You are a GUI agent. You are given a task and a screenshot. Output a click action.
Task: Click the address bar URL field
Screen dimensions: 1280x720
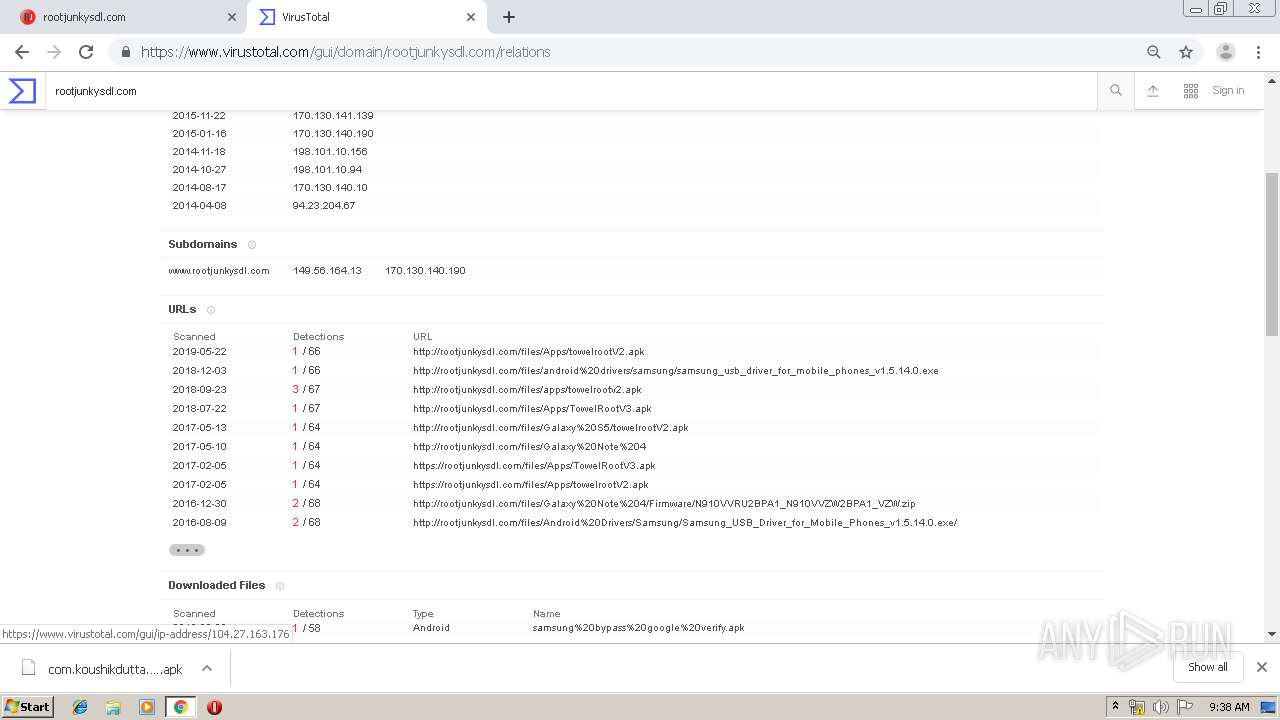pyautogui.click(x=630, y=52)
